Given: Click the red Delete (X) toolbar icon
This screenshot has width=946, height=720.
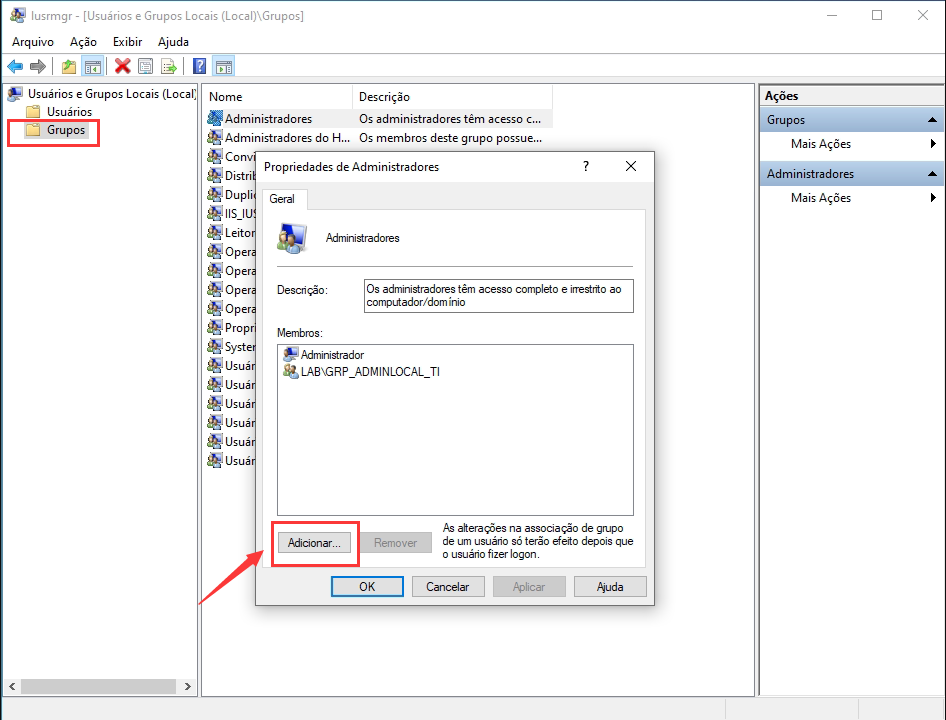Looking at the screenshot, I should click(x=121, y=66).
